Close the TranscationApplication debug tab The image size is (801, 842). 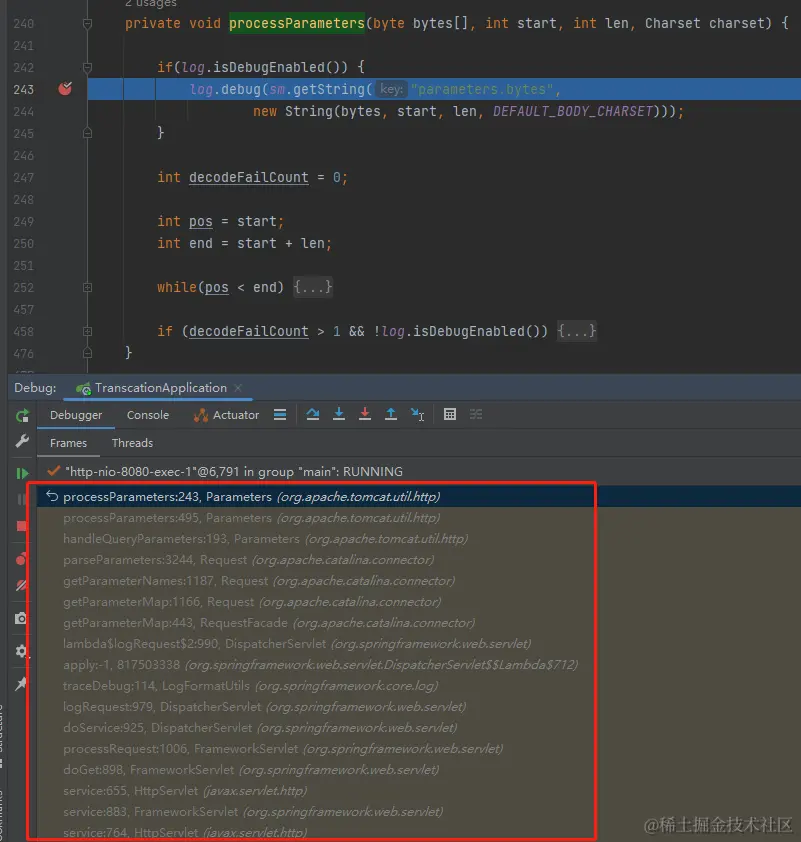238,388
